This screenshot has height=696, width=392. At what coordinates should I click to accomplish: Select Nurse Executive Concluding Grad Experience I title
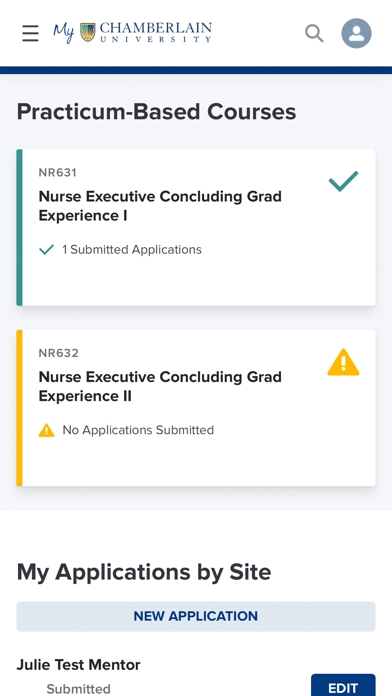160,206
